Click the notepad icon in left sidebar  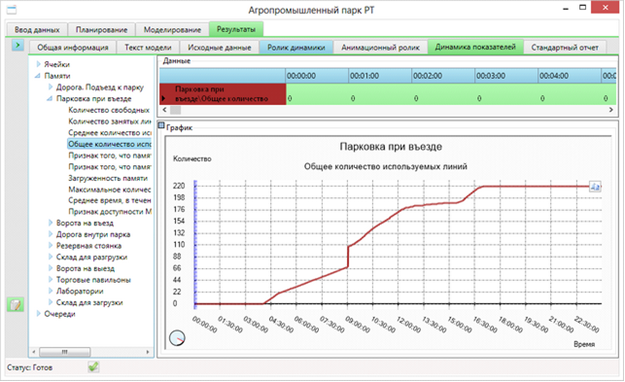15,305
